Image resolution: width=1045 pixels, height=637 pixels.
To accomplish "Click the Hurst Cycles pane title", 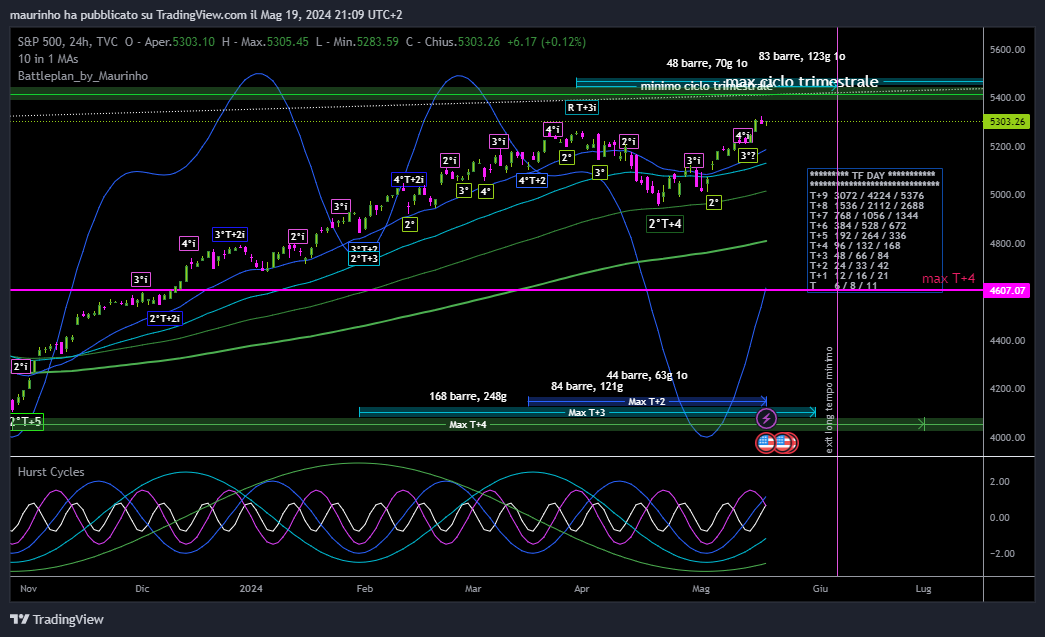I will click(51, 472).
